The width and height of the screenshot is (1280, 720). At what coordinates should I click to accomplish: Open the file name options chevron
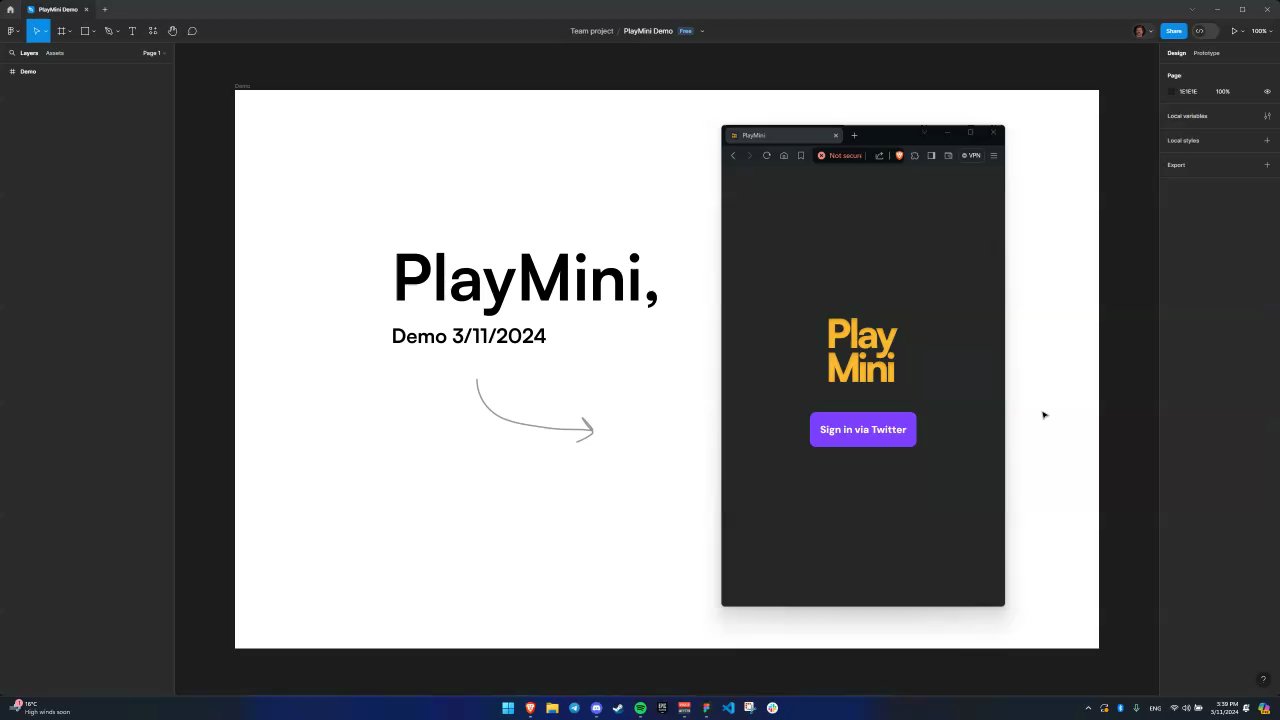(702, 31)
